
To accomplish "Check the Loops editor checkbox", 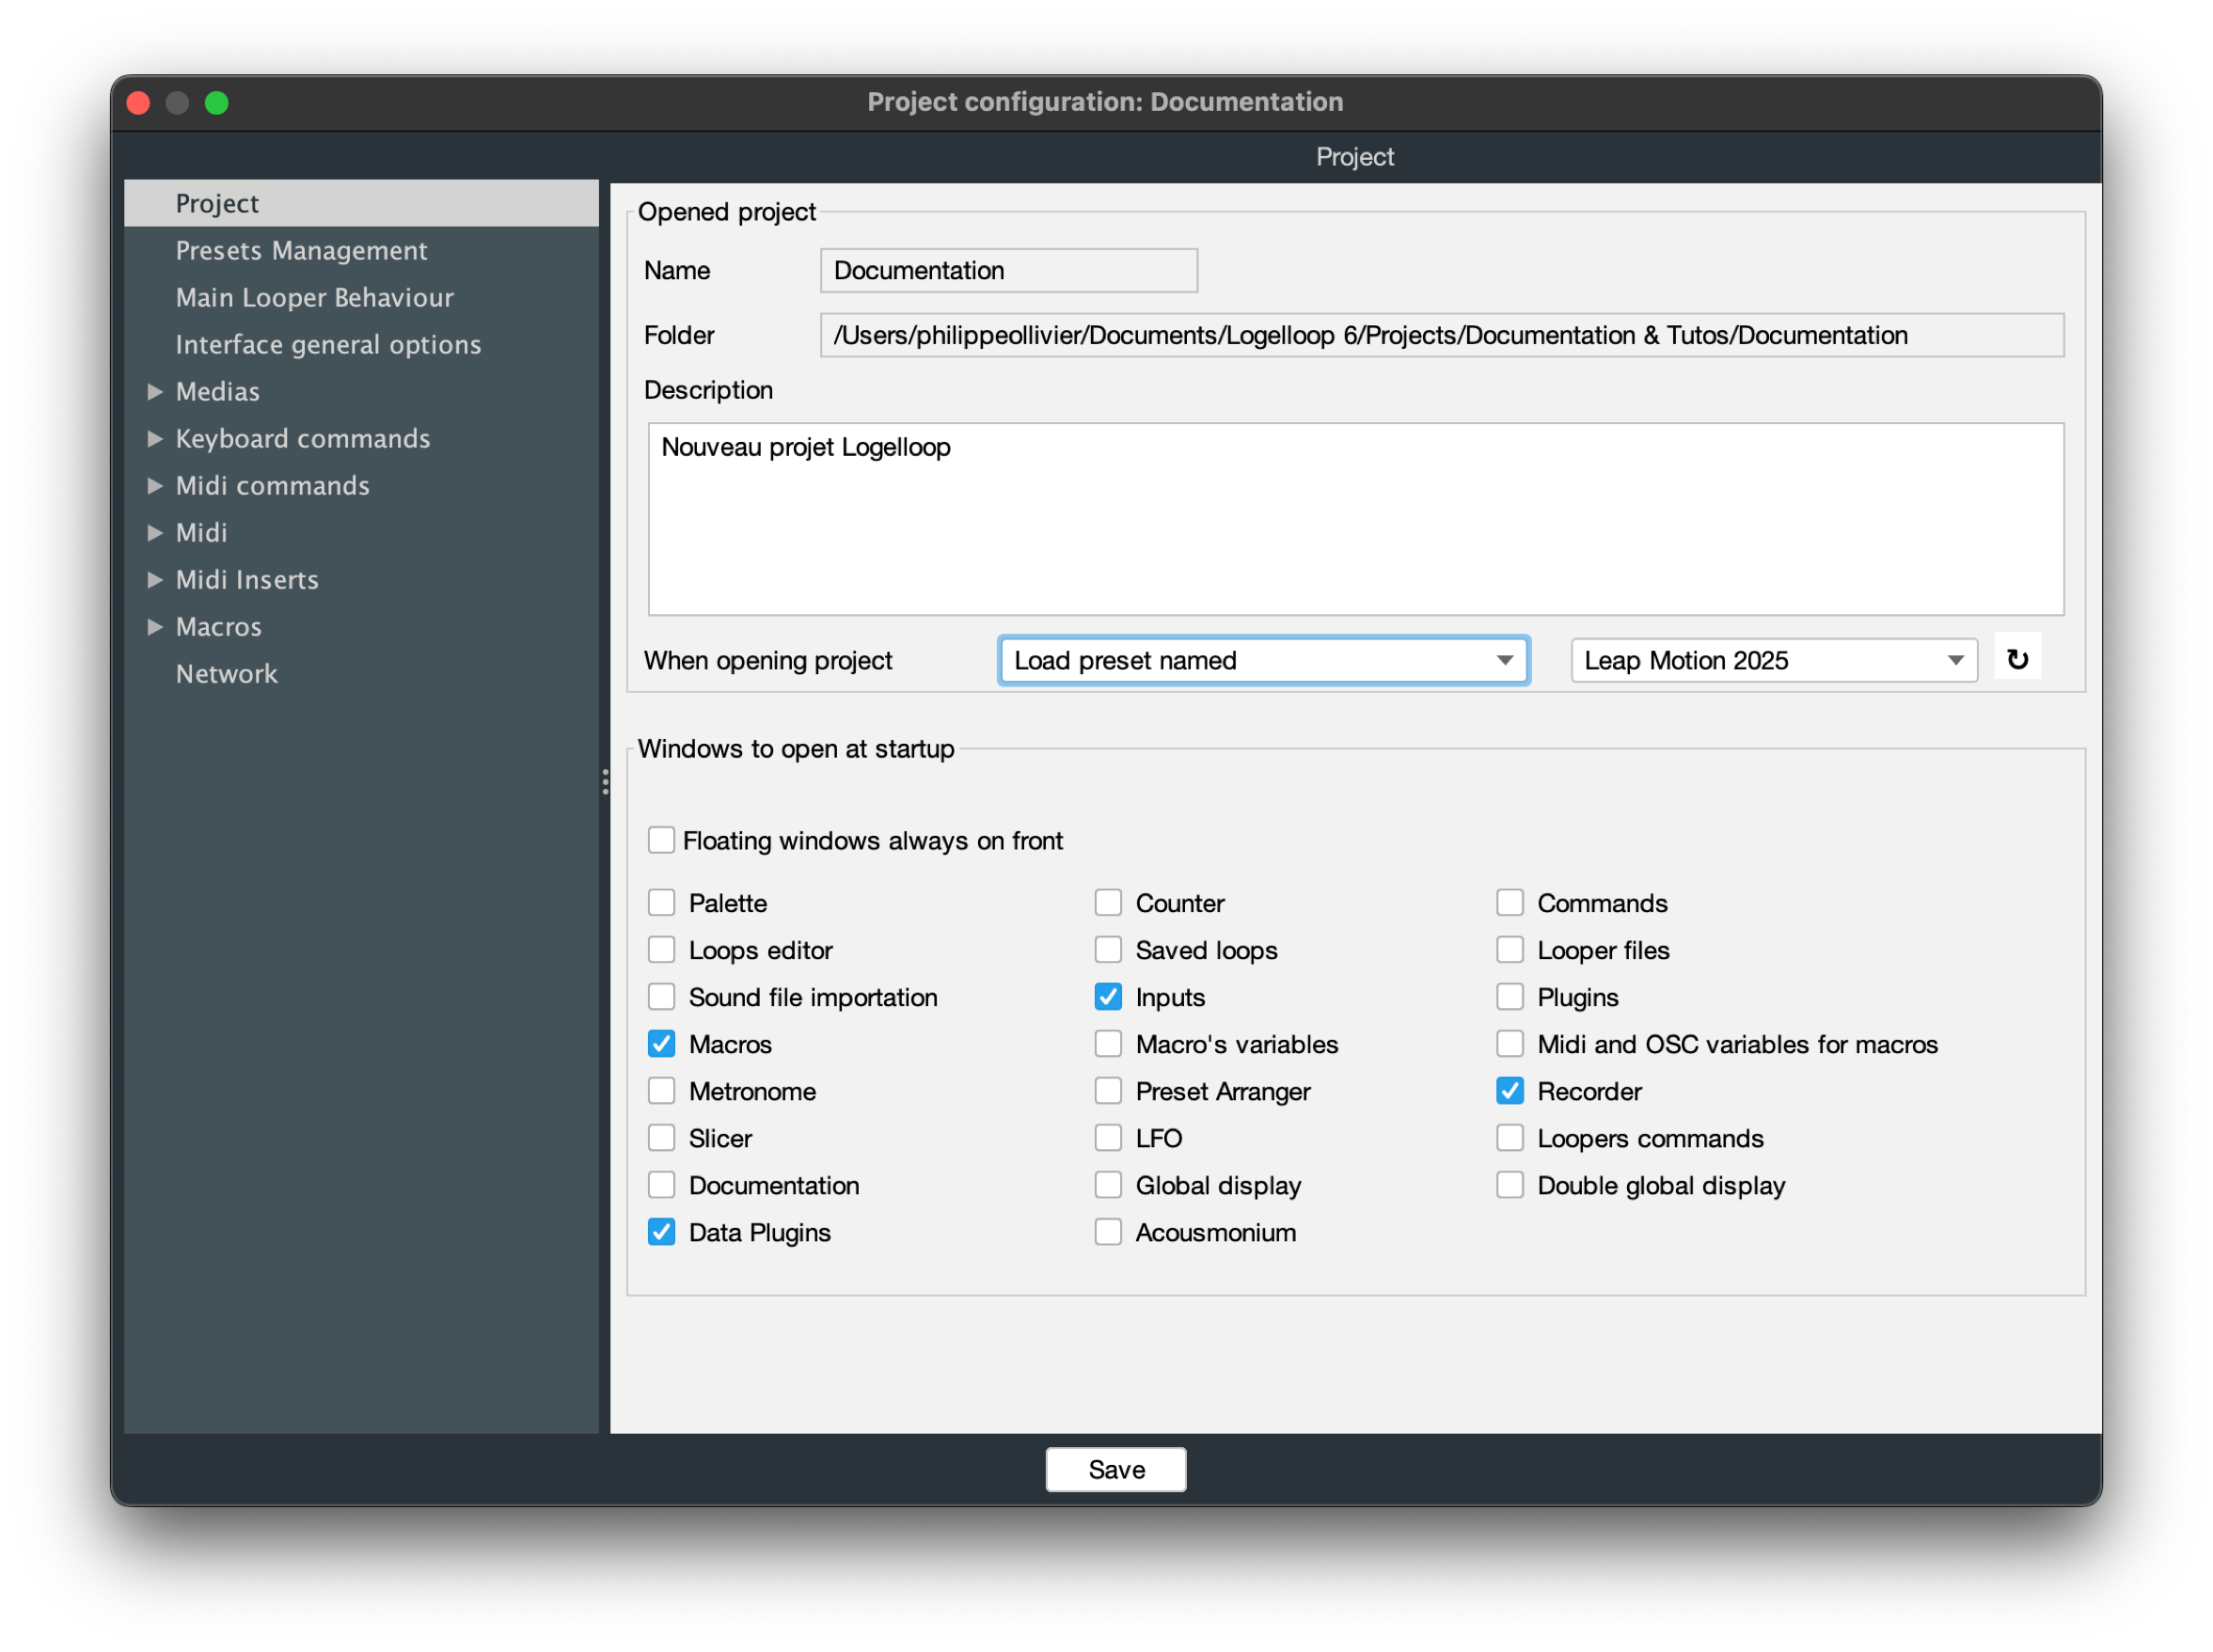I will [661, 949].
